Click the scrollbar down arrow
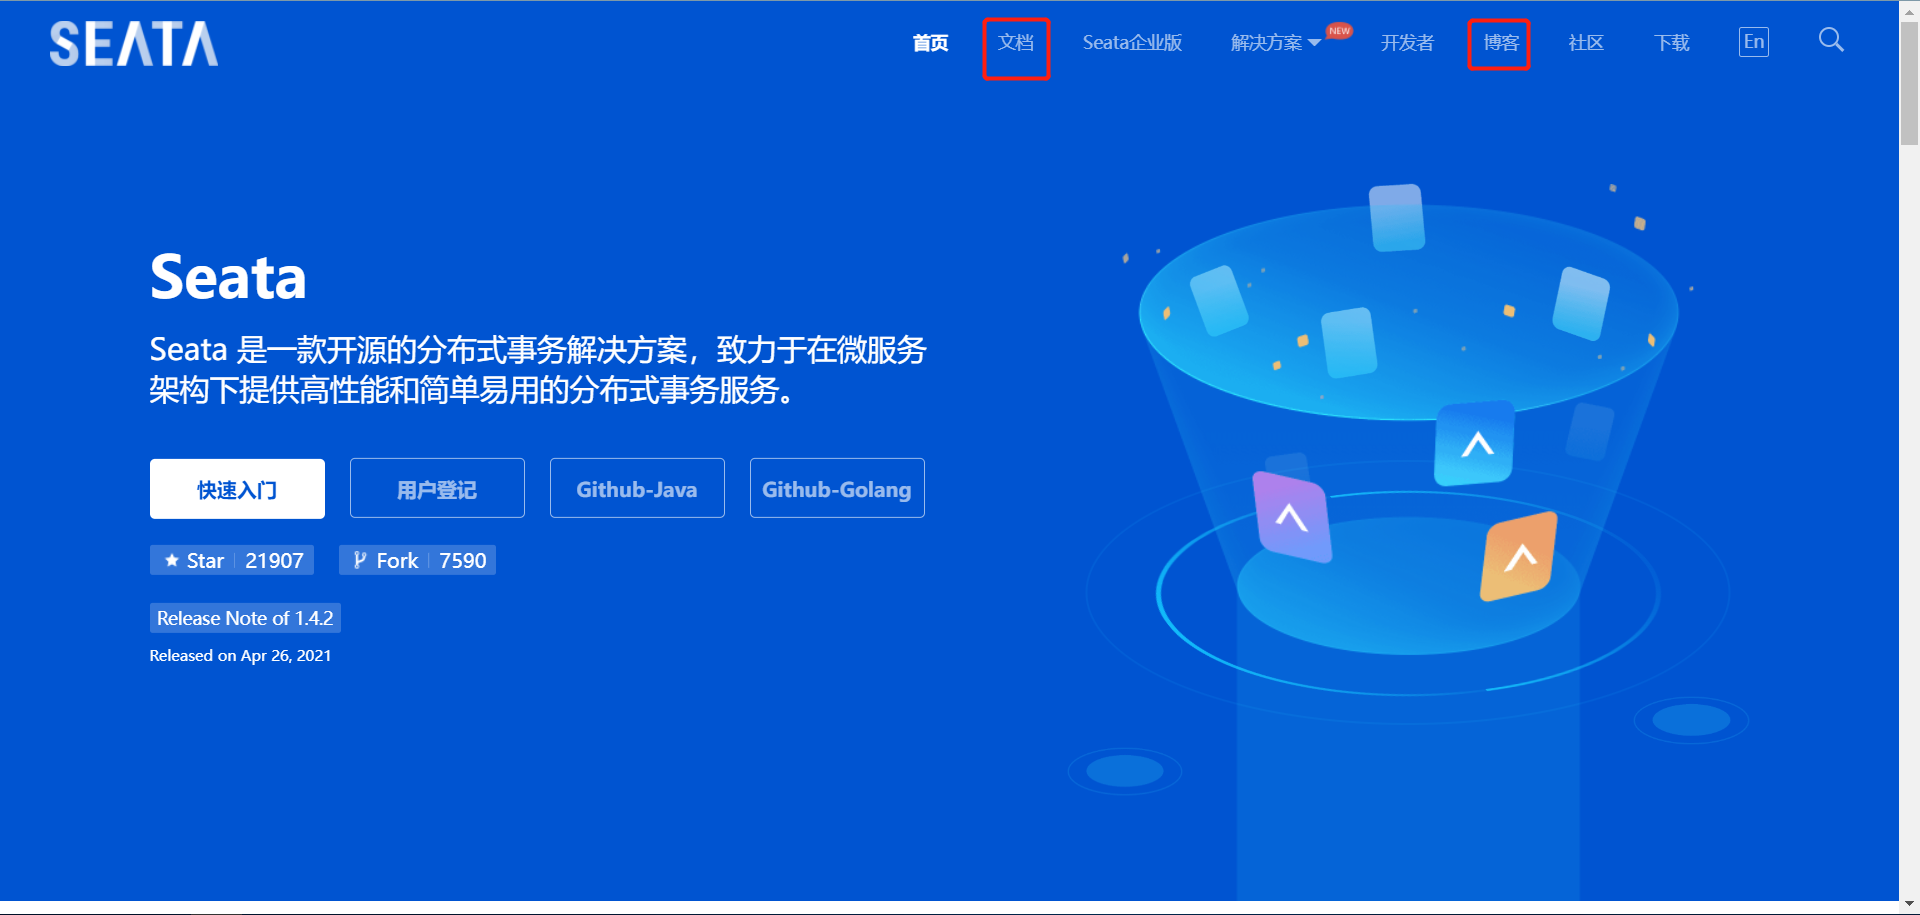The height and width of the screenshot is (915, 1920). pyautogui.click(x=1909, y=904)
